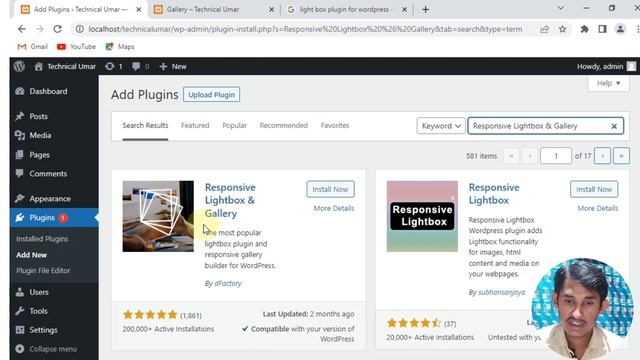Image resolution: width=640 pixels, height=360 pixels.
Task: Close the light box plugin Google tab
Action: [404, 9]
